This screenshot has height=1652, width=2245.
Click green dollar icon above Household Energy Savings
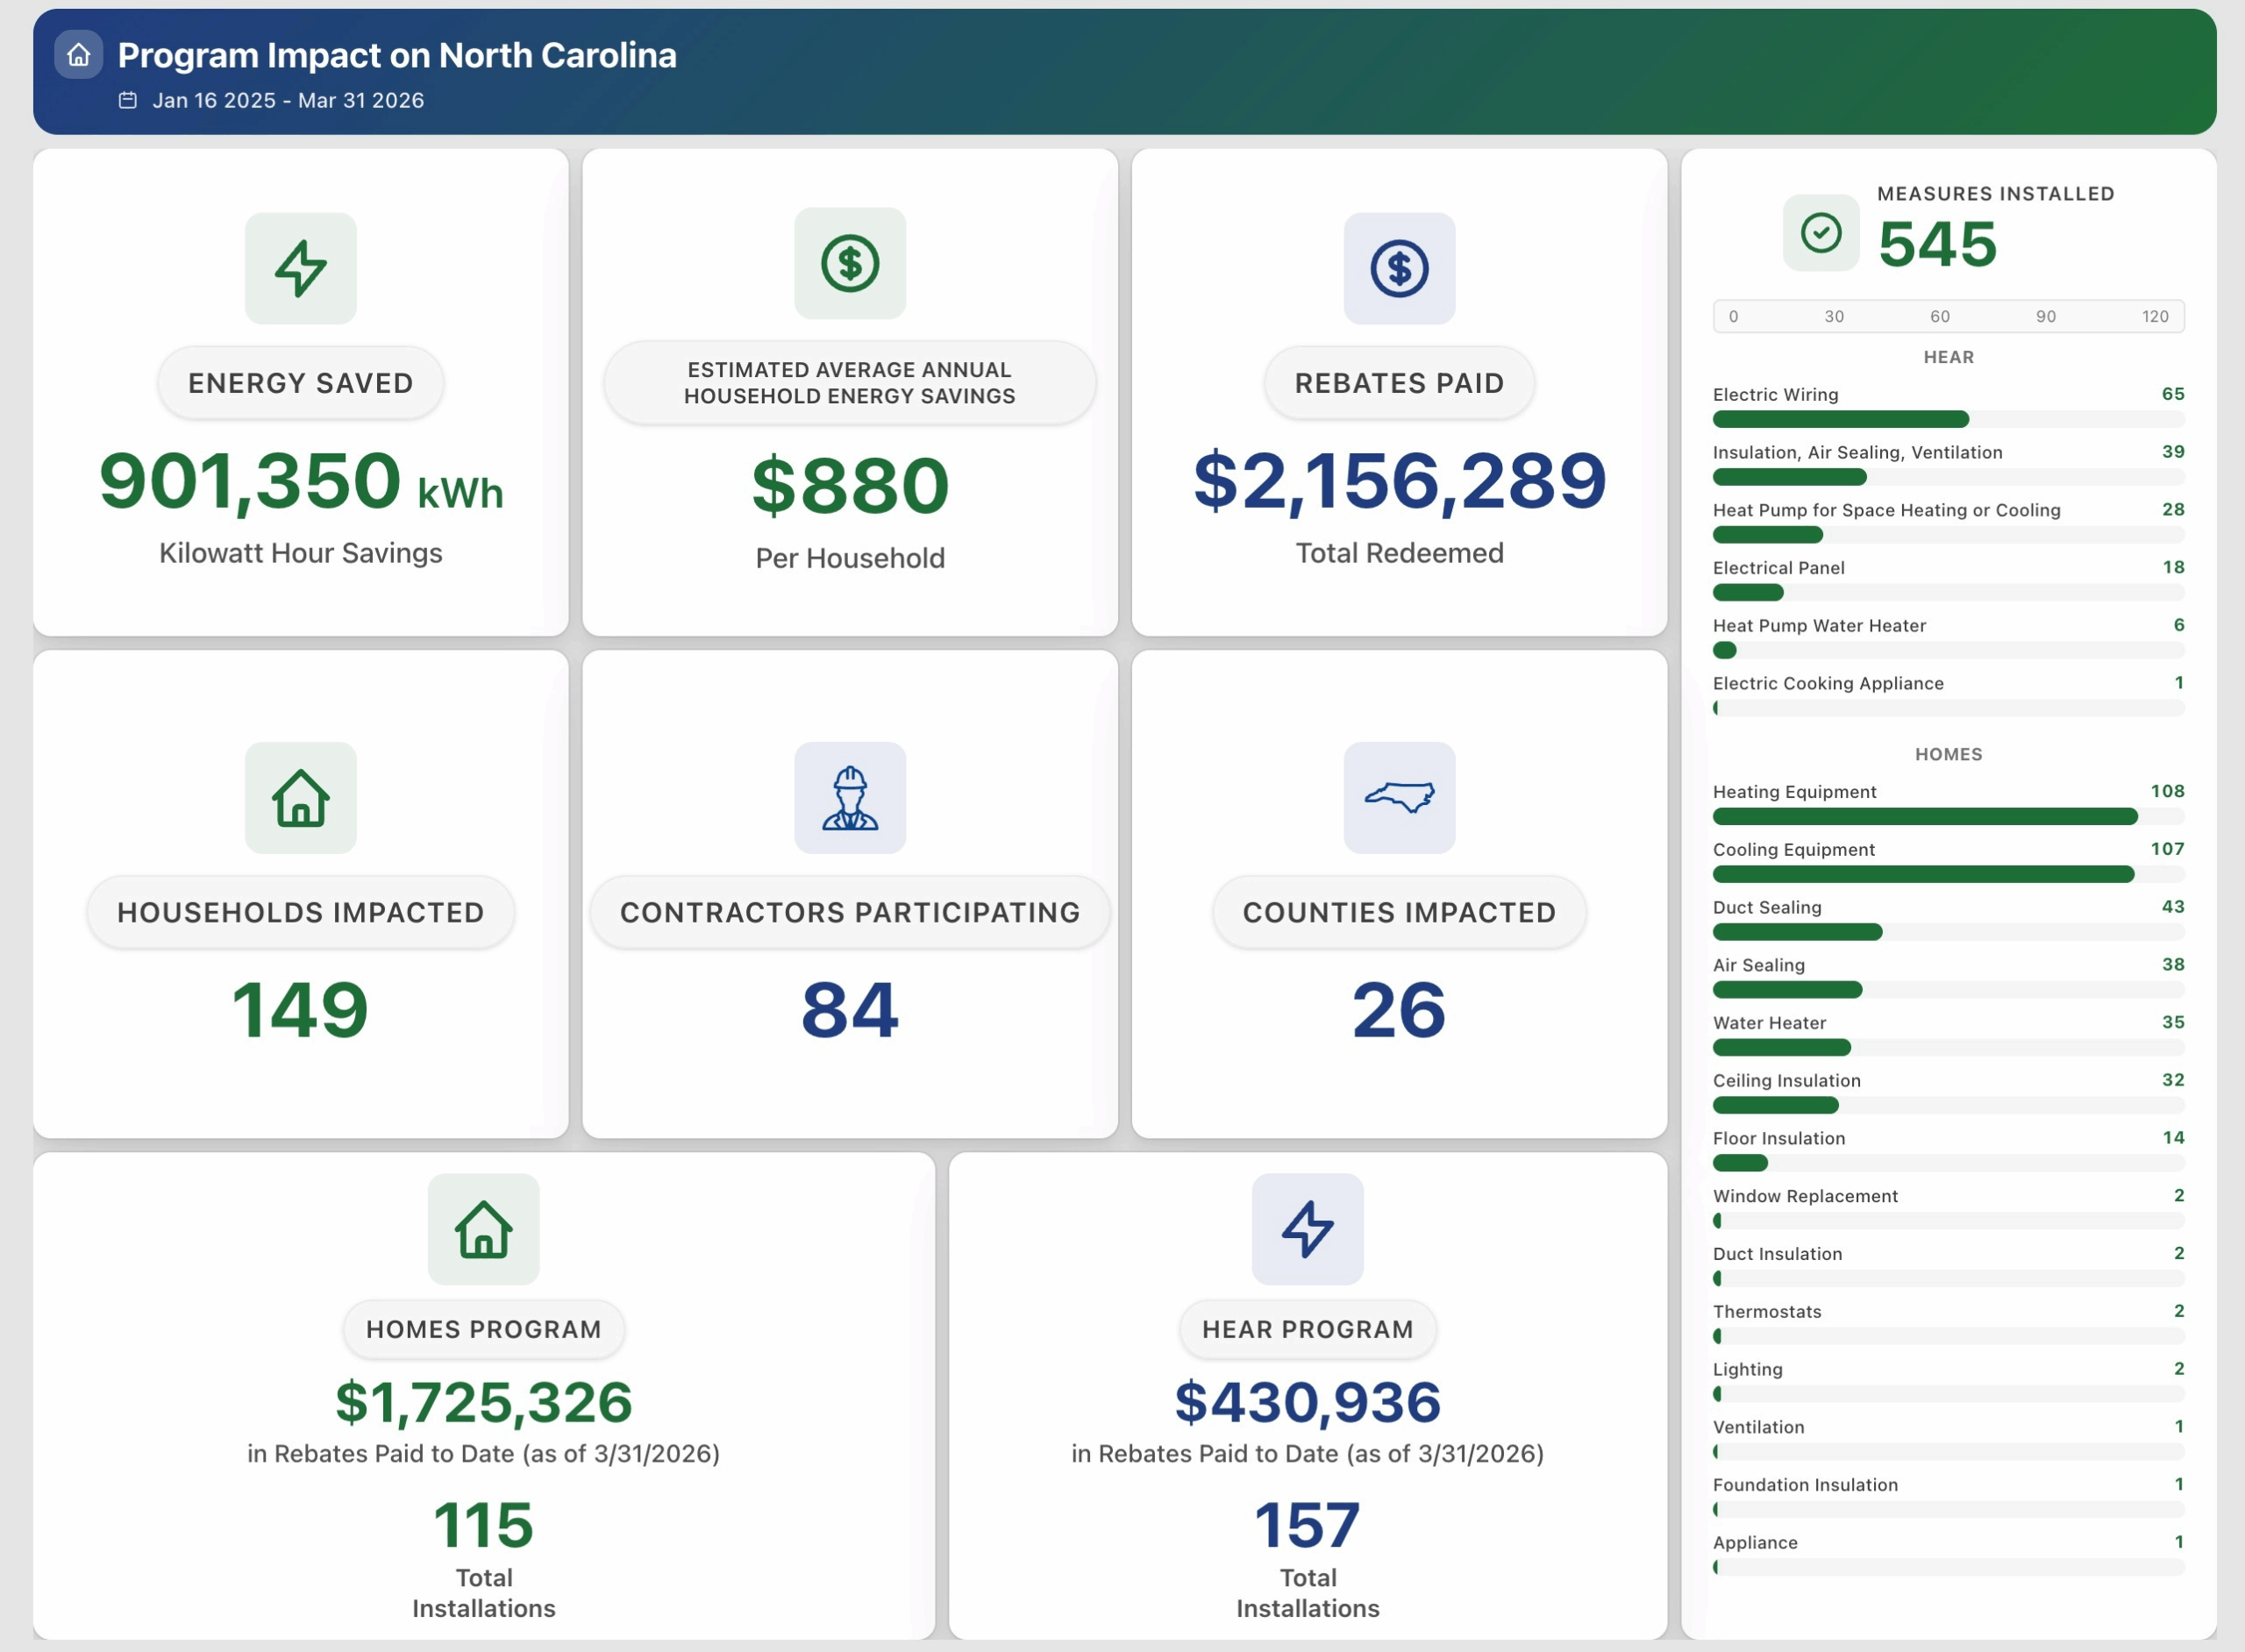pyautogui.click(x=850, y=263)
